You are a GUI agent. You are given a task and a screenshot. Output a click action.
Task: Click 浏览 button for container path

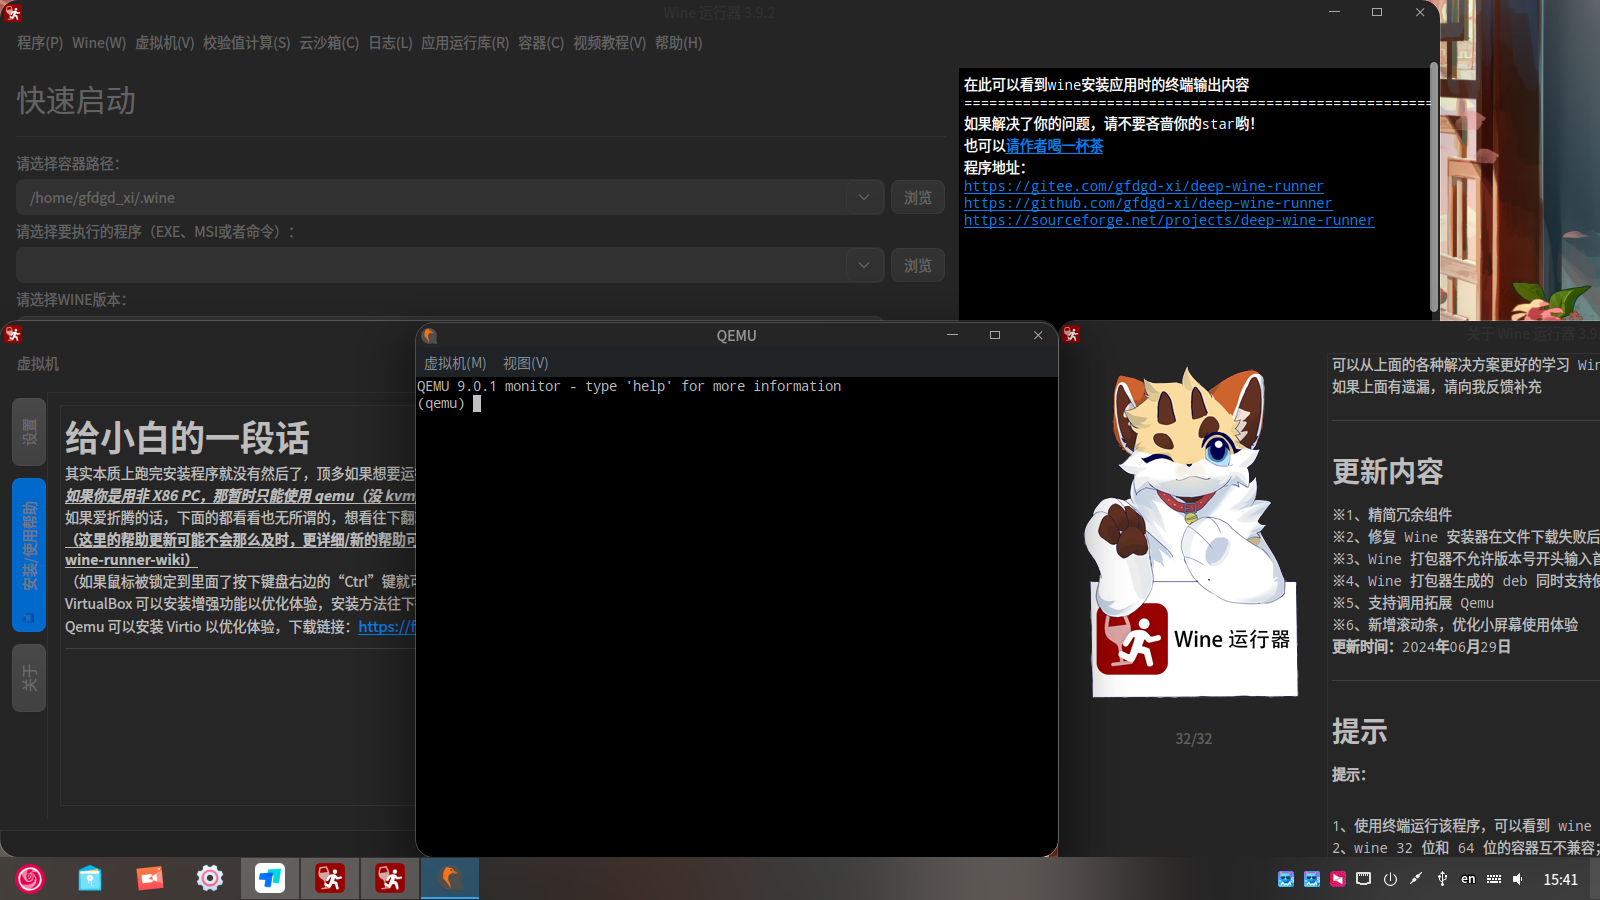pos(918,198)
